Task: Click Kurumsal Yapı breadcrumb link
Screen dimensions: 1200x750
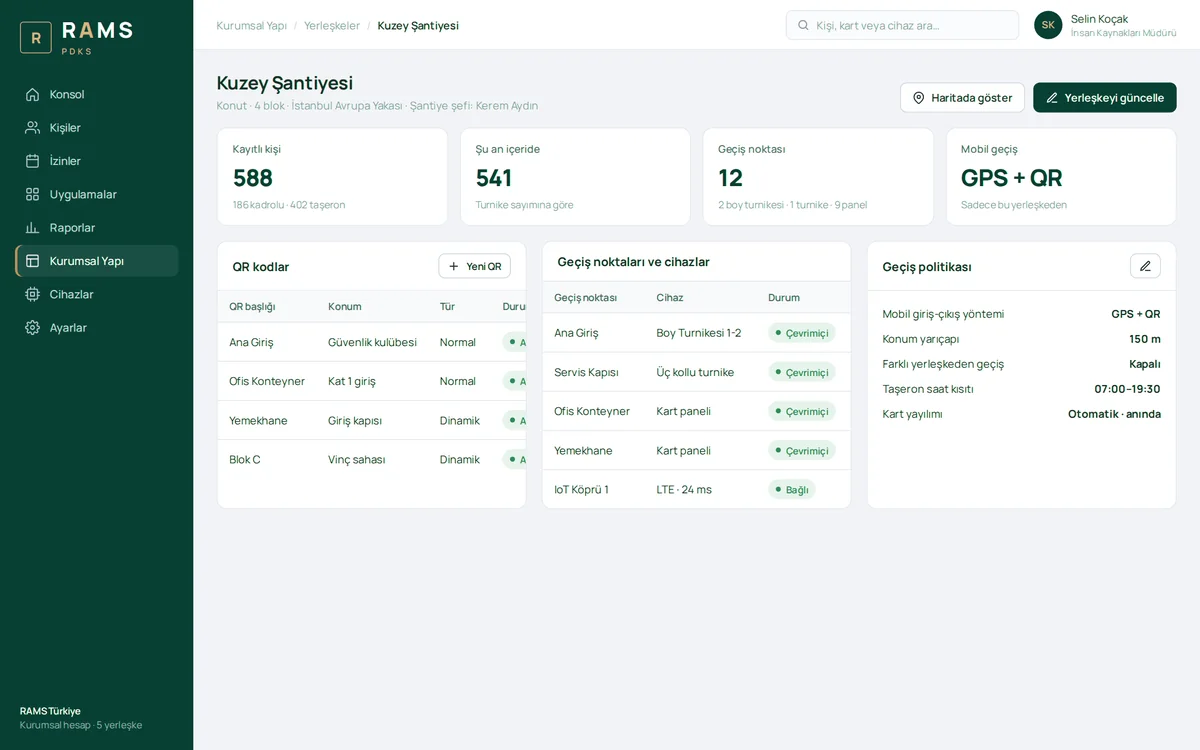Action: point(252,25)
